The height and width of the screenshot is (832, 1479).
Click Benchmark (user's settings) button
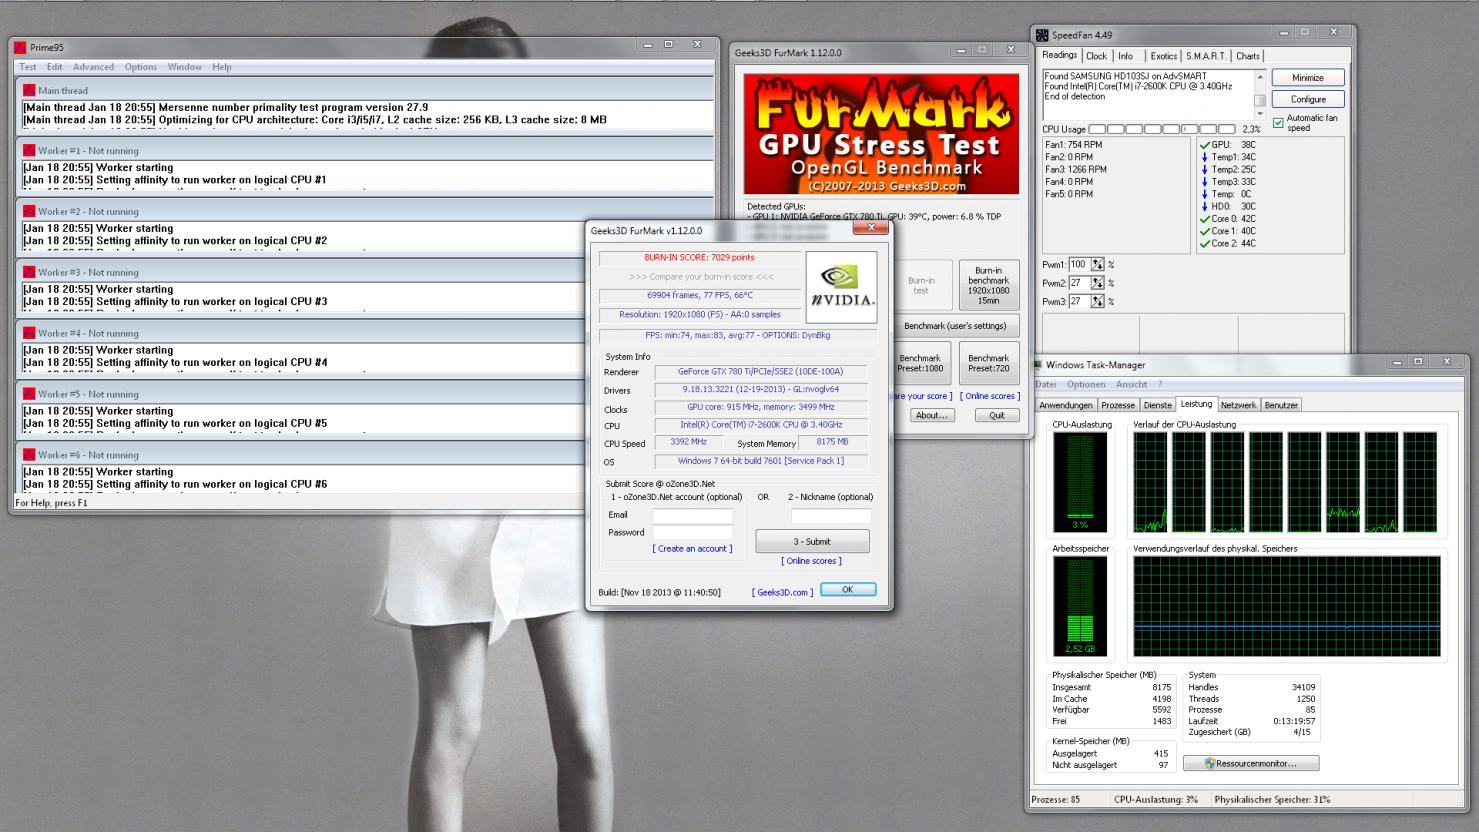[x=955, y=326]
